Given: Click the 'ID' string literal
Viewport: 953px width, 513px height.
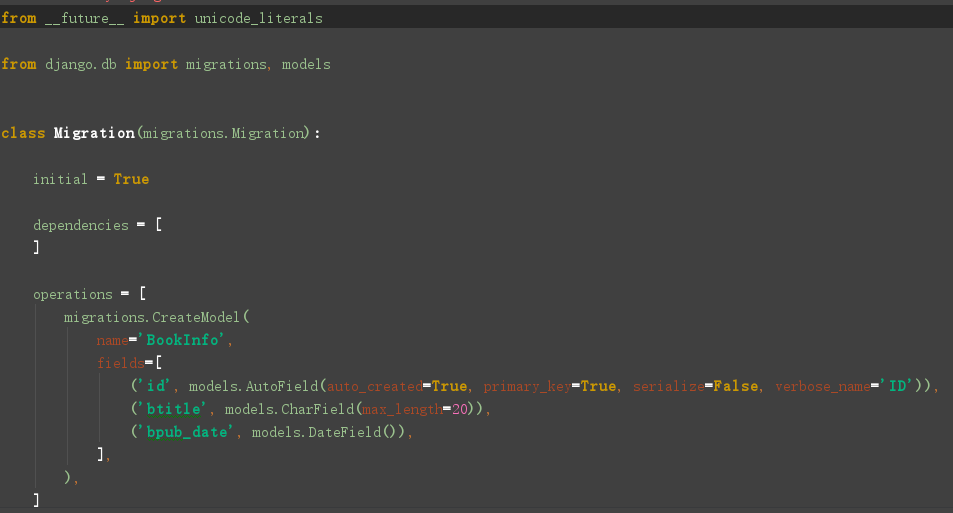Looking at the screenshot, I should pyautogui.click(x=896, y=386).
